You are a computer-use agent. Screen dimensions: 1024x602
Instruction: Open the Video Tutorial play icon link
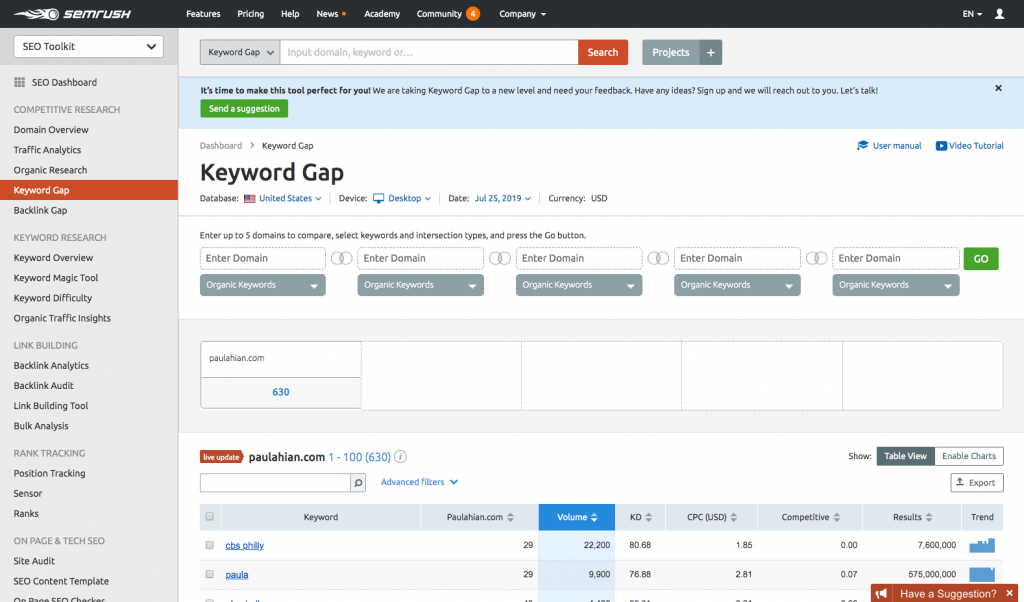tap(942, 146)
